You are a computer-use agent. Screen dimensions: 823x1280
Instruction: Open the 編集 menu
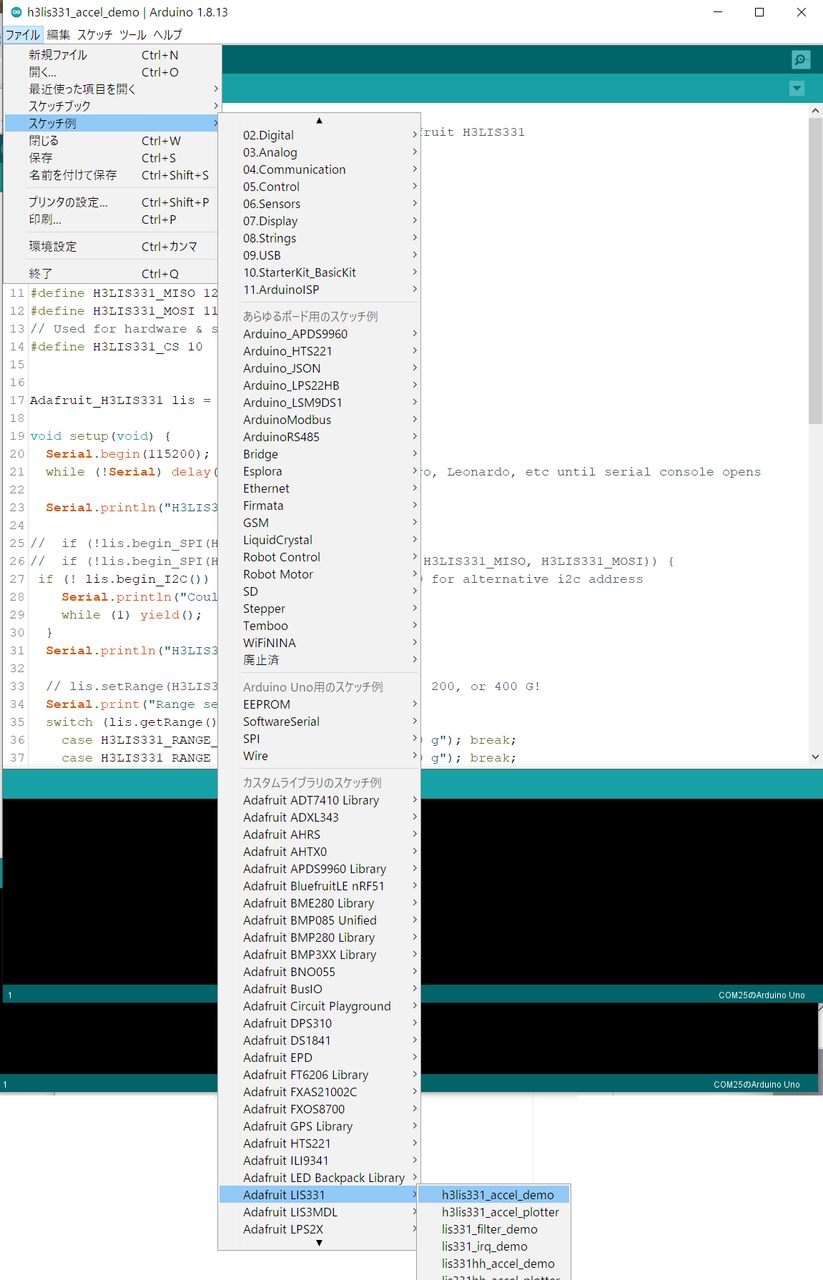(x=59, y=34)
